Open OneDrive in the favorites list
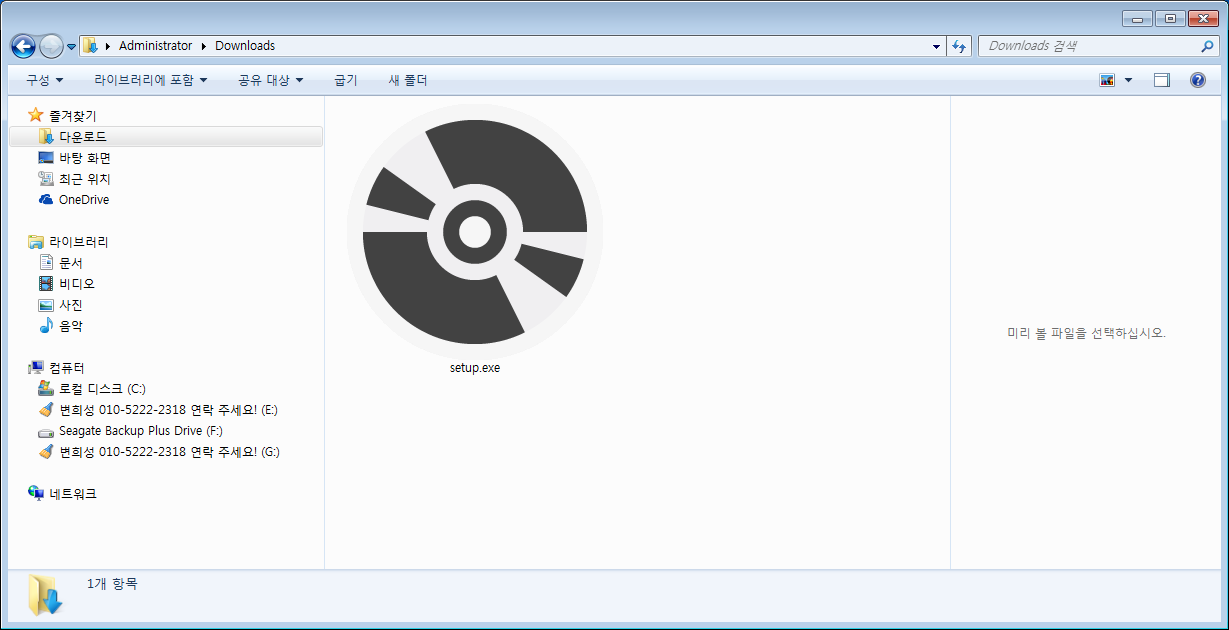The image size is (1229, 630). [83, 200]
